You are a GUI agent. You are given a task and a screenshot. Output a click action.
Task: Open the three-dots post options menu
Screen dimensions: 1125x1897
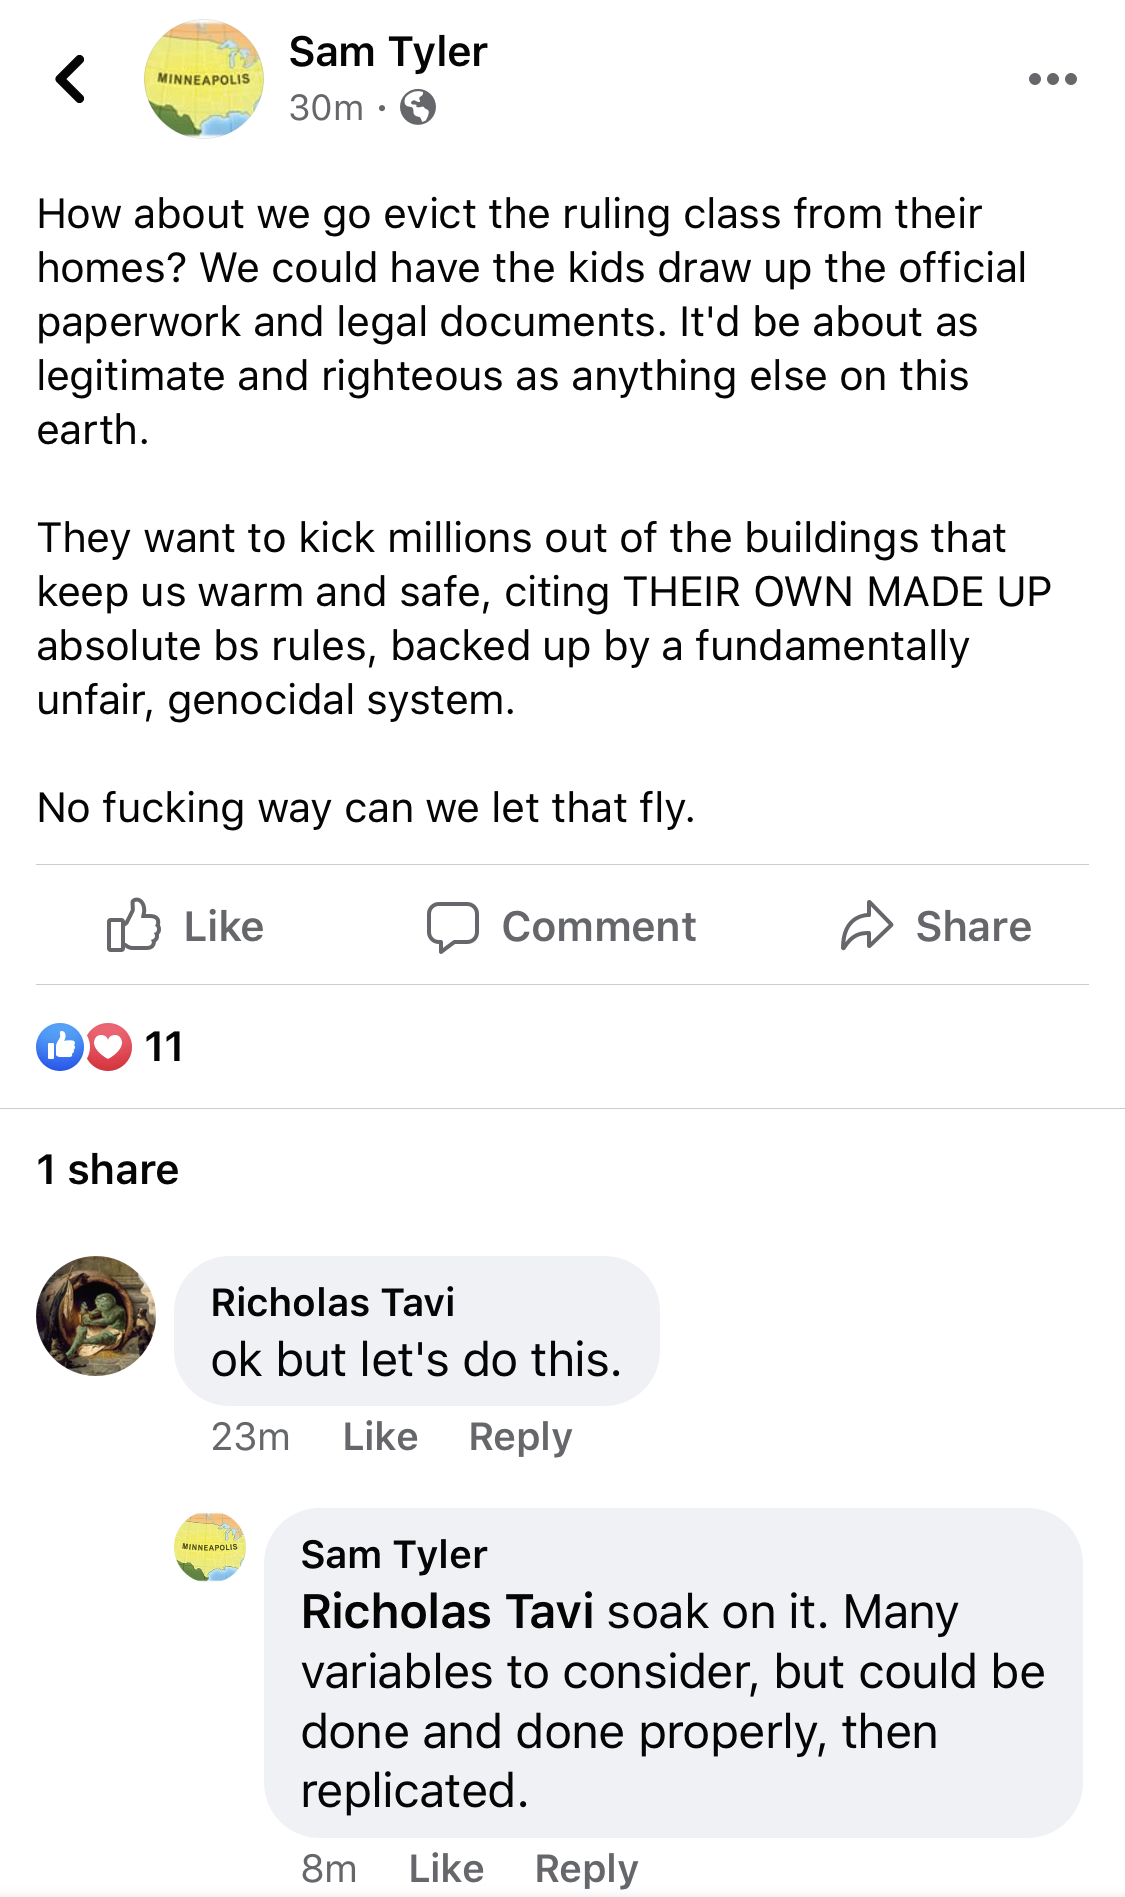1053,79
